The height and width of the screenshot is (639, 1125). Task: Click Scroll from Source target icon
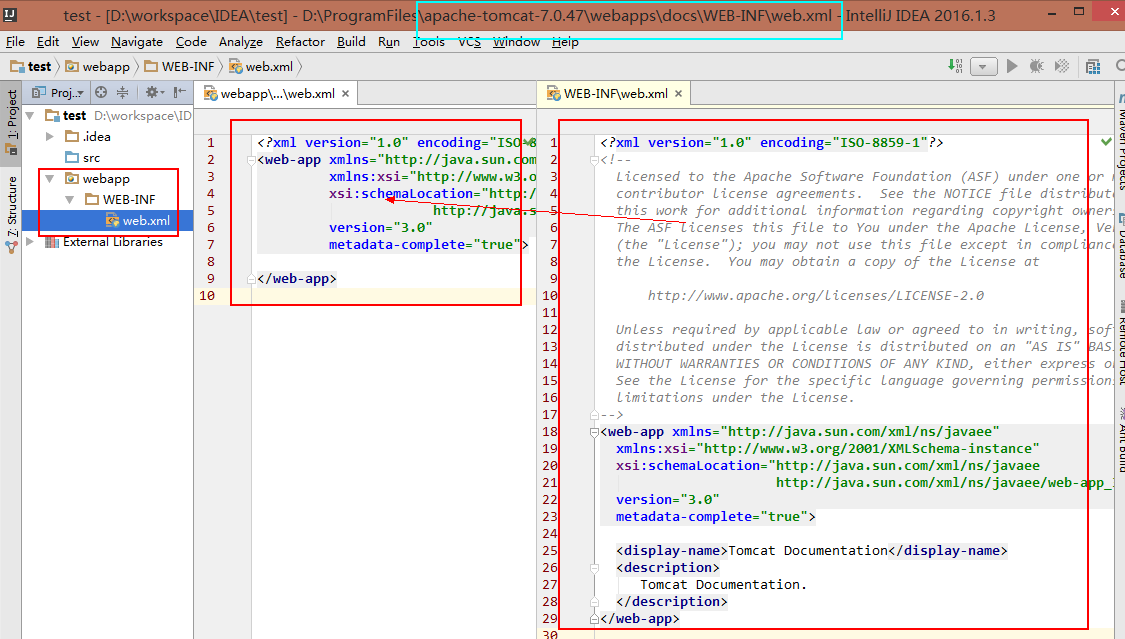point(101,92)
